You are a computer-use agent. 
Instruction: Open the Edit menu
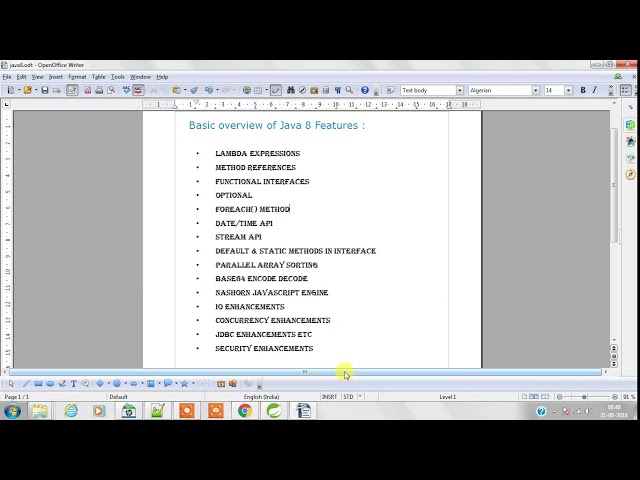(21, 77)
